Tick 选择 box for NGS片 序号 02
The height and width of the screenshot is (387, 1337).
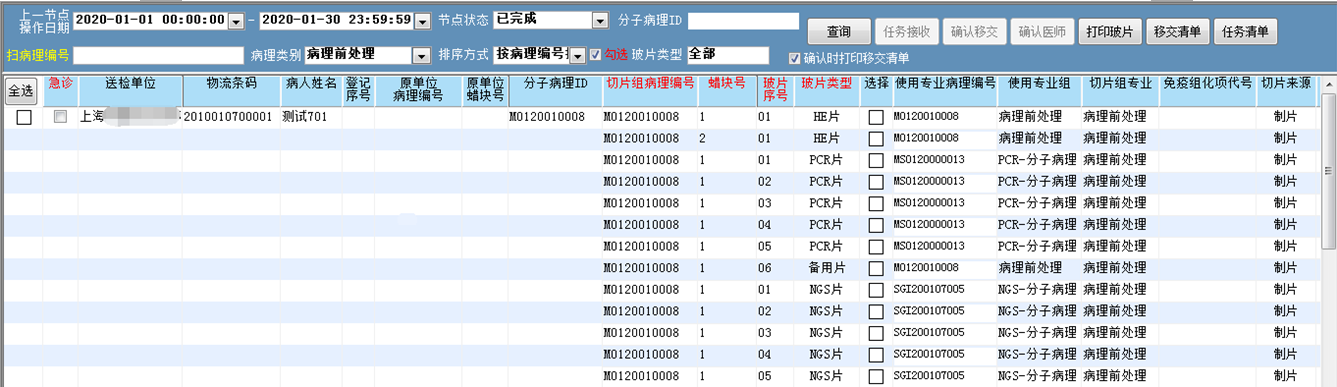[x=876, y=312]
